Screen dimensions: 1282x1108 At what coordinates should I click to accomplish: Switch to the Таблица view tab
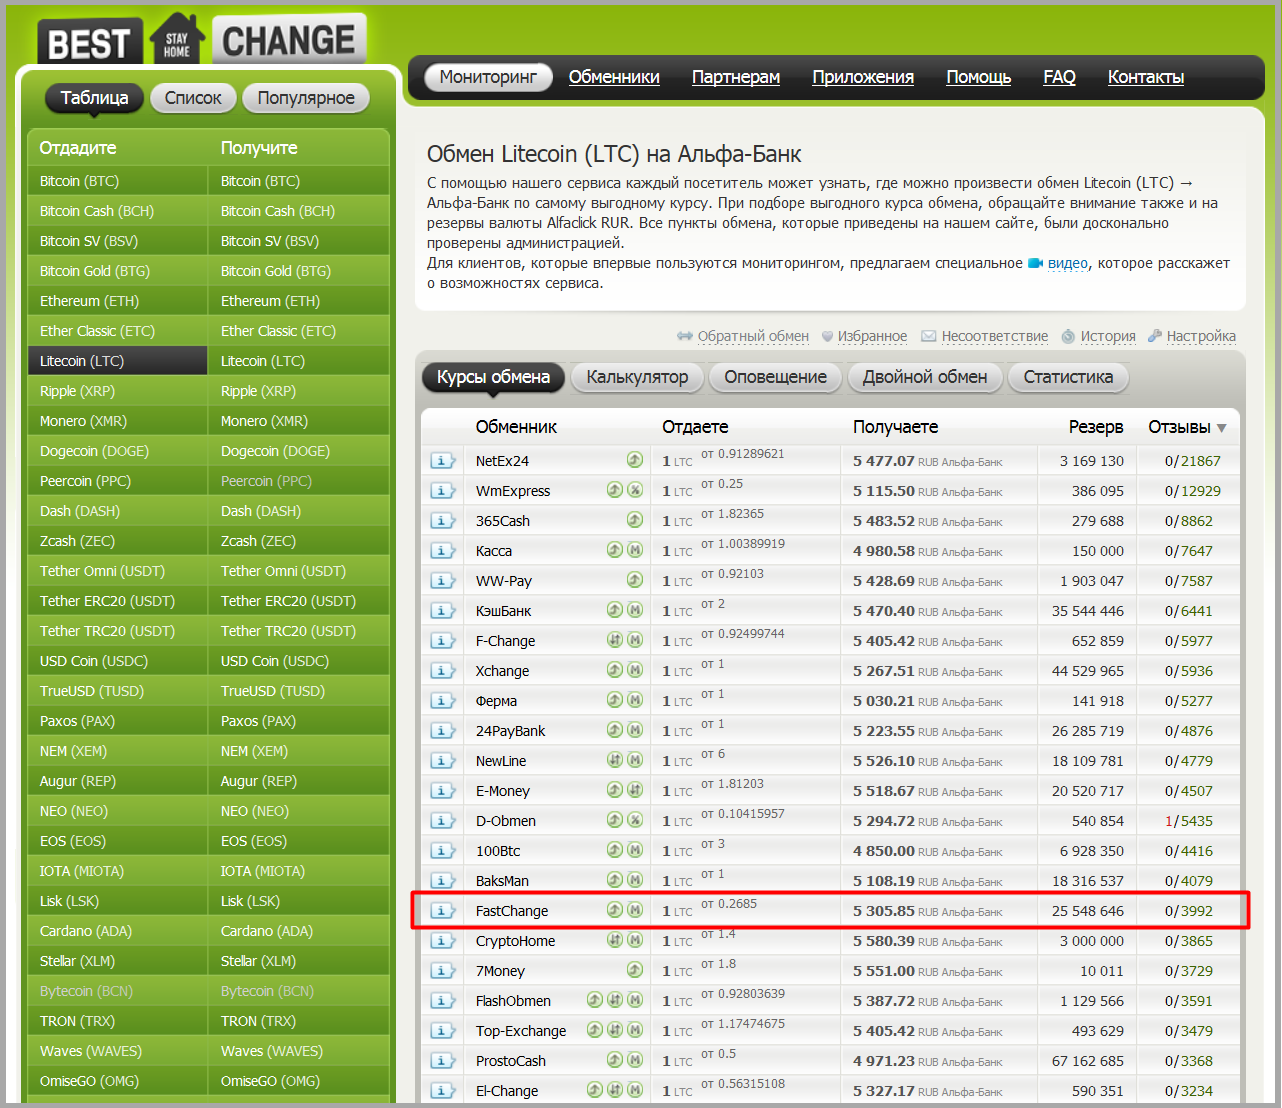point(94,98)
